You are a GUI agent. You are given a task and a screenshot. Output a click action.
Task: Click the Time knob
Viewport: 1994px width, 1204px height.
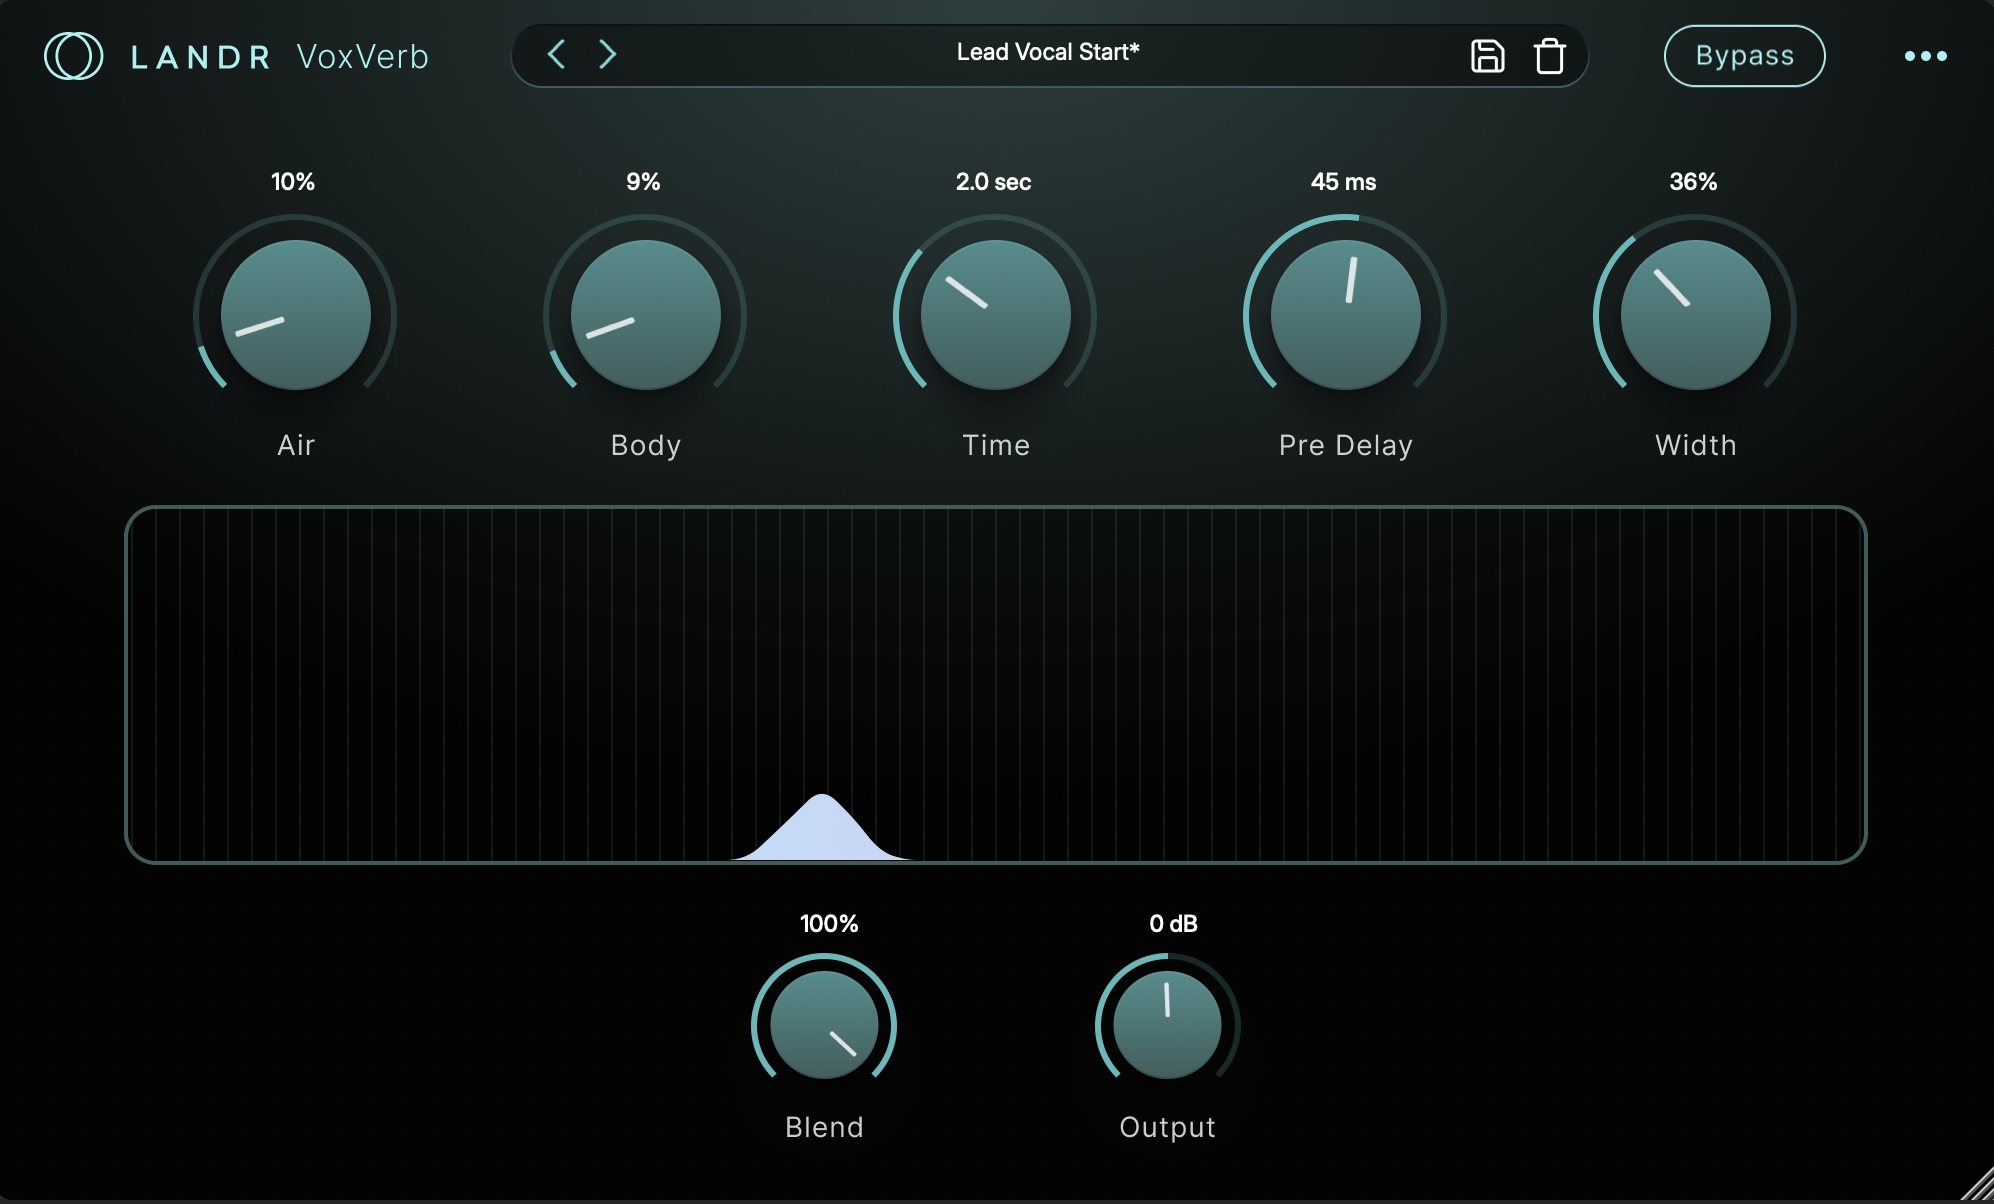pyautogui.click(x=995, y=315)
